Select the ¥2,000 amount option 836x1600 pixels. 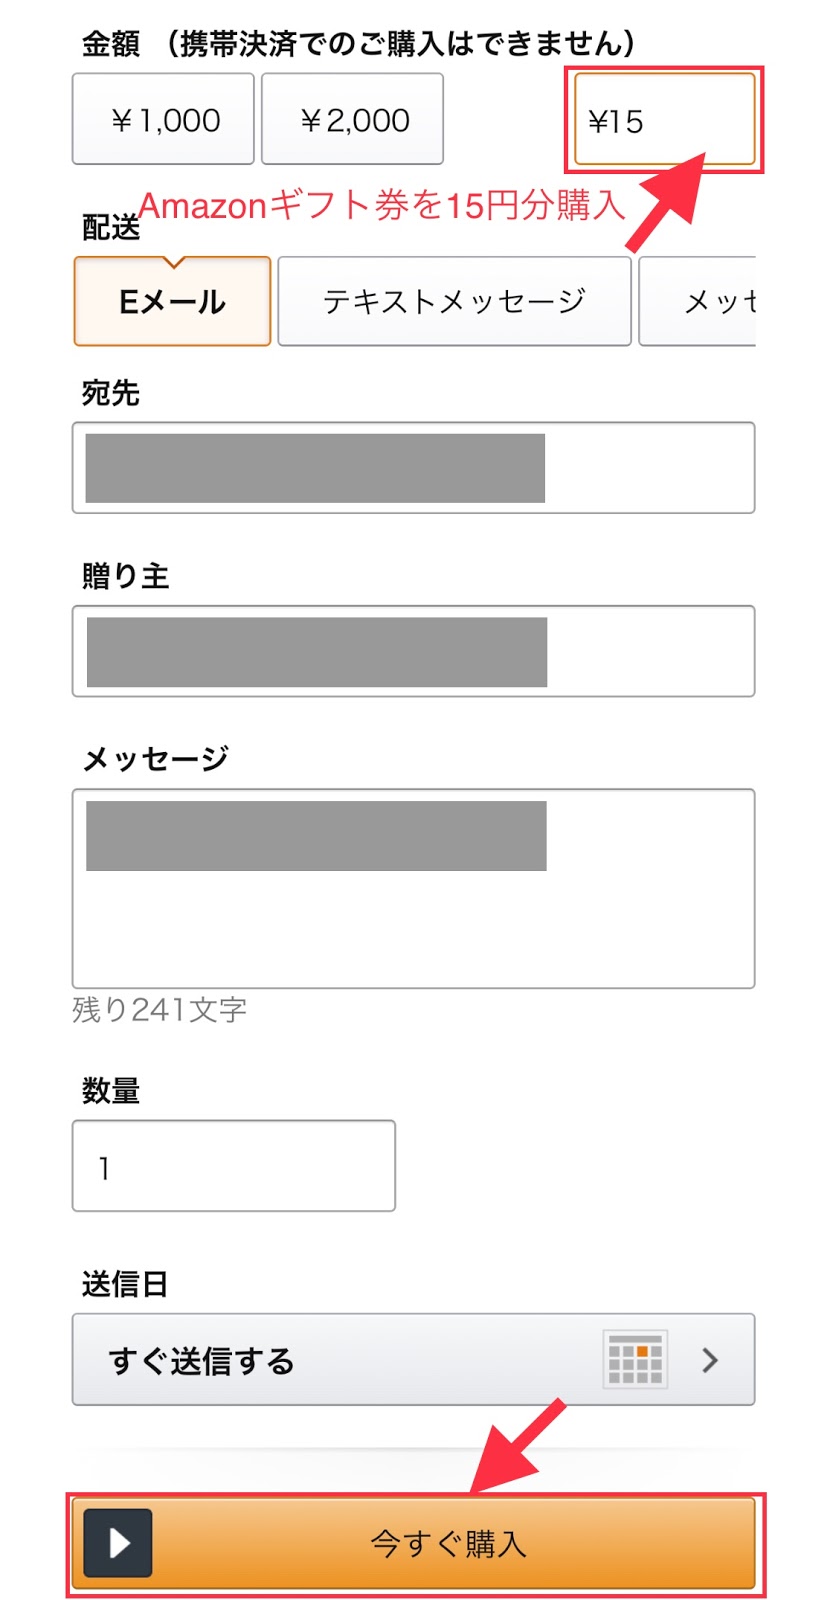click(x=352, y=119)
